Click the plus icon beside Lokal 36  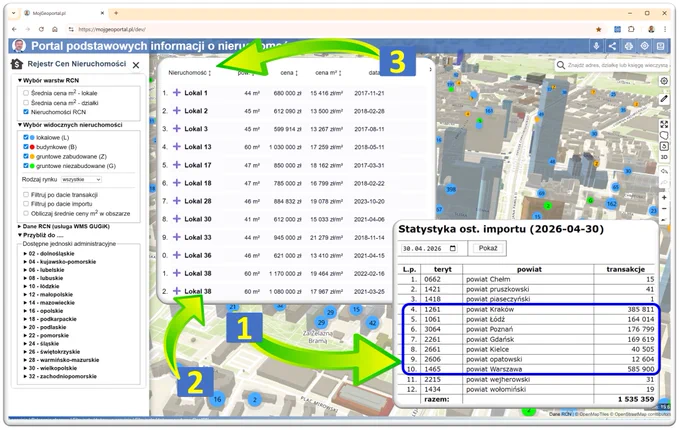tap(177, 255)
